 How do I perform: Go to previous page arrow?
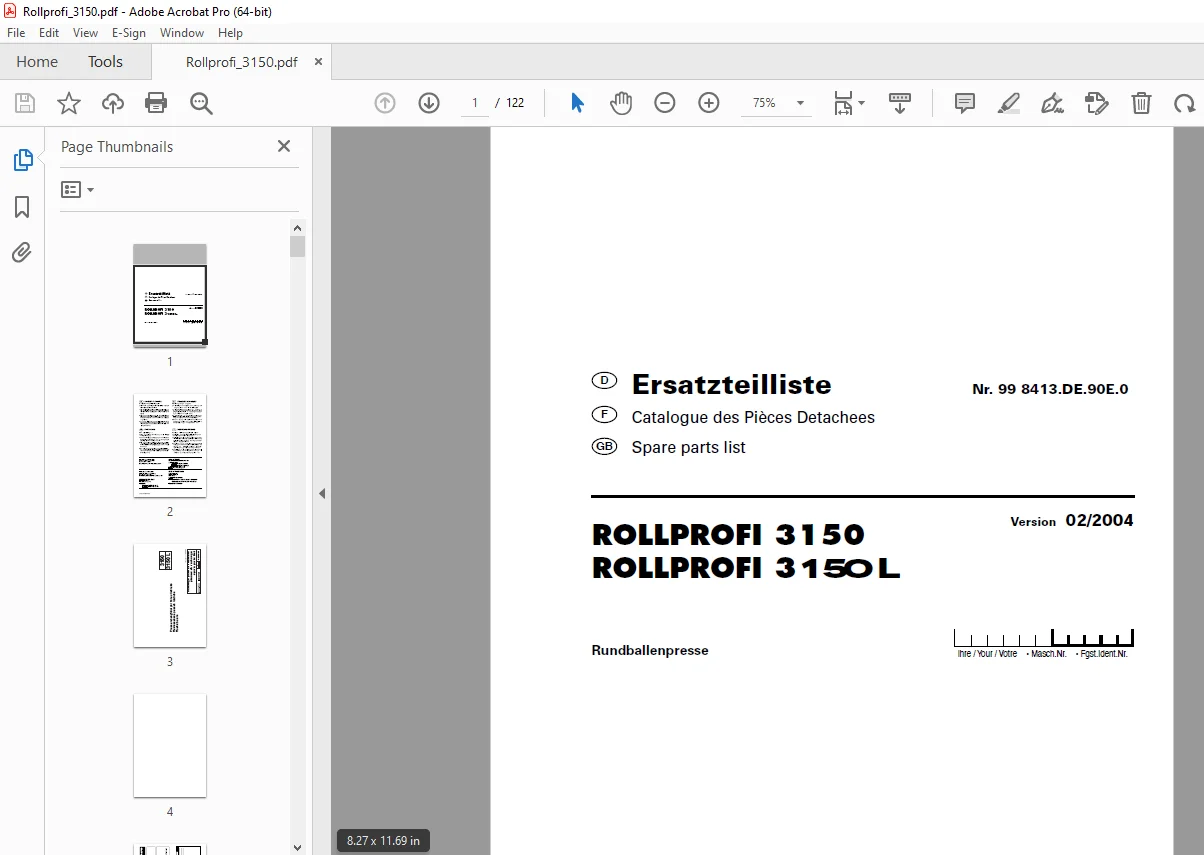[x=385, y=103]
